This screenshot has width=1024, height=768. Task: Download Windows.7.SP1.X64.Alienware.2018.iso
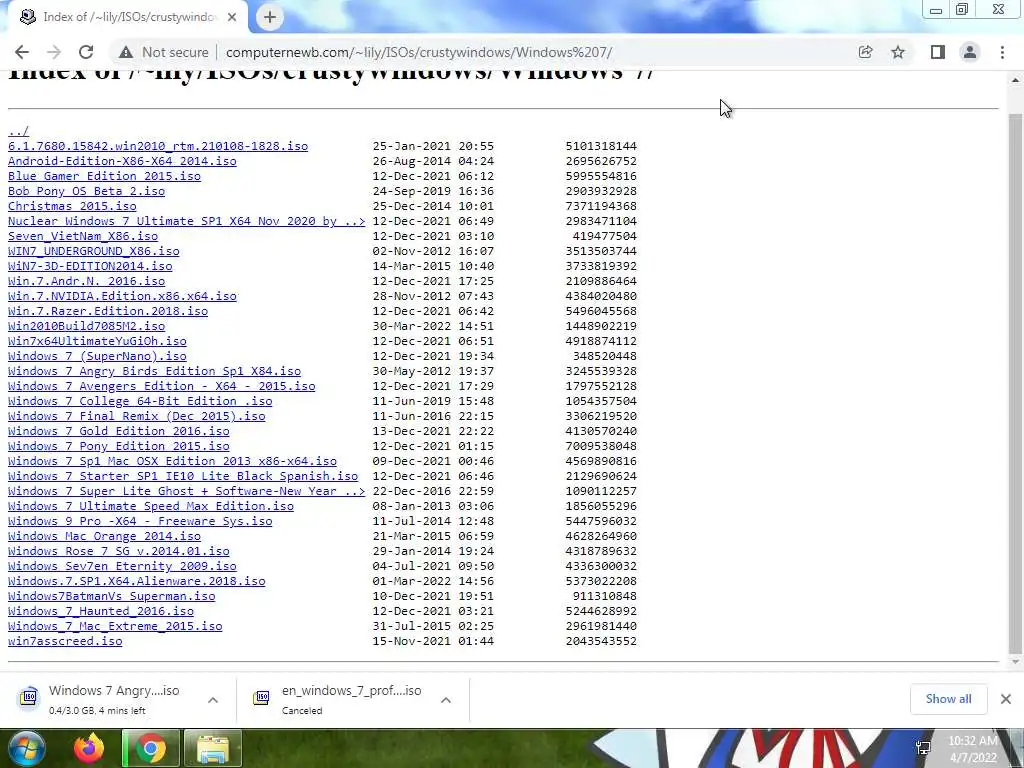coord(136,582)
